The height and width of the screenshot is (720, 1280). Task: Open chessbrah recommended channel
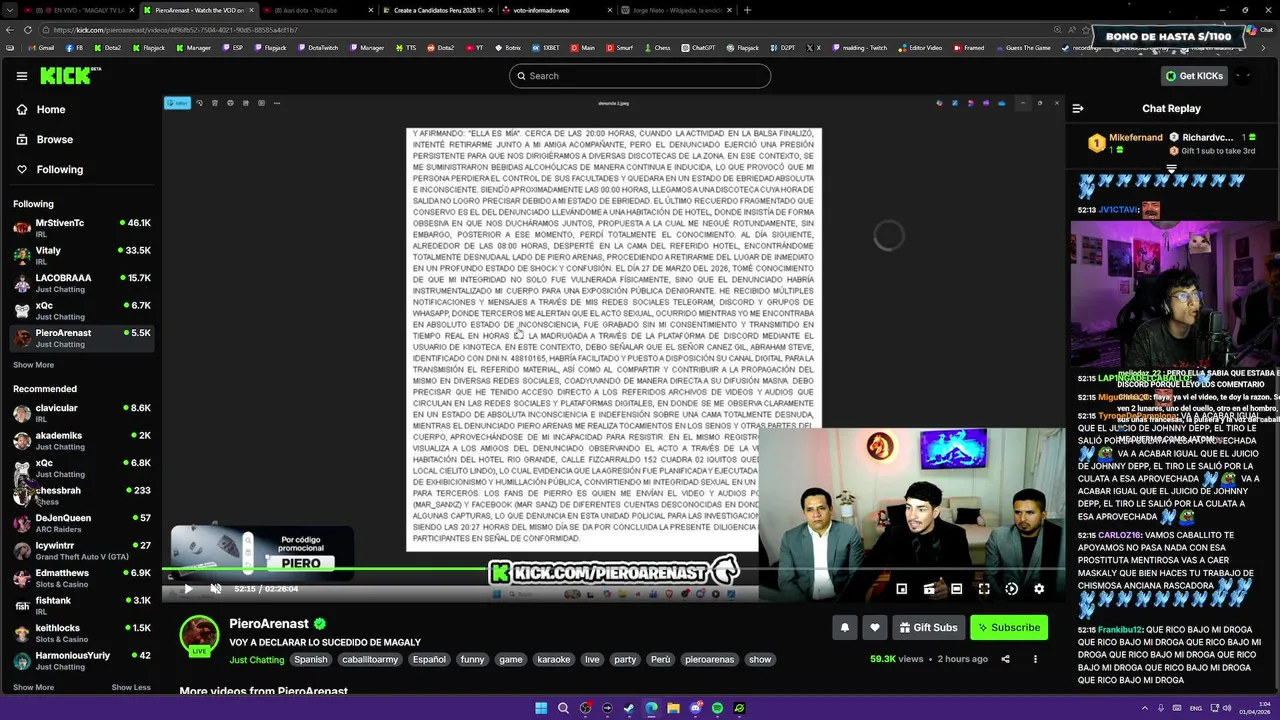click(82, 496)
